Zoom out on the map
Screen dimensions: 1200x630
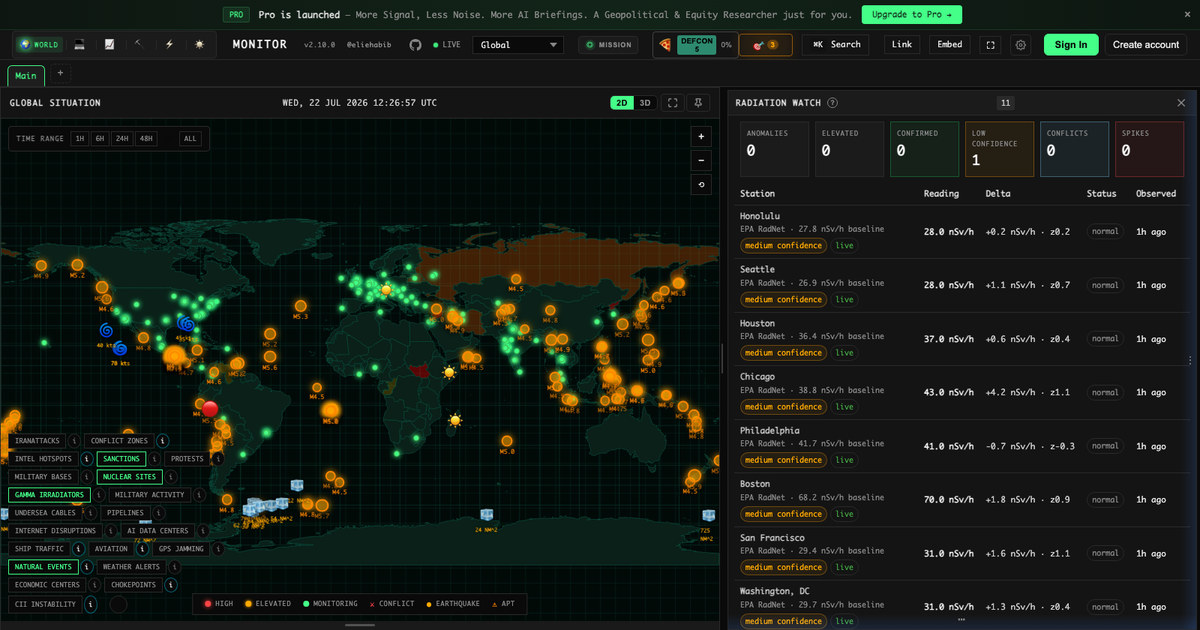pyautogui.click(x=702, y=160)
